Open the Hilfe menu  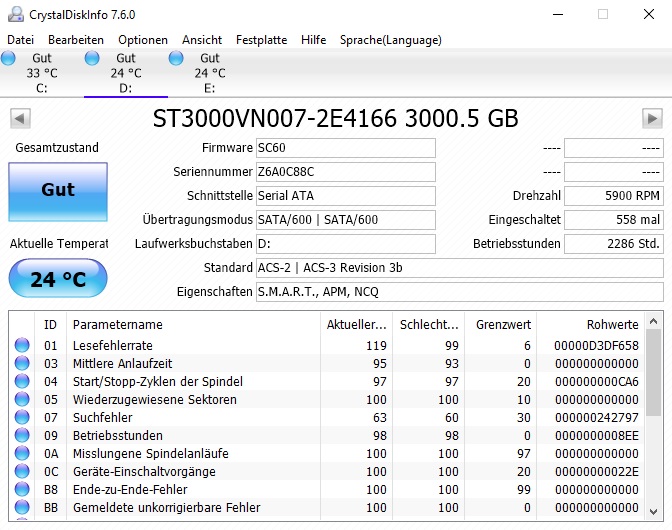(x=313, y=40)
